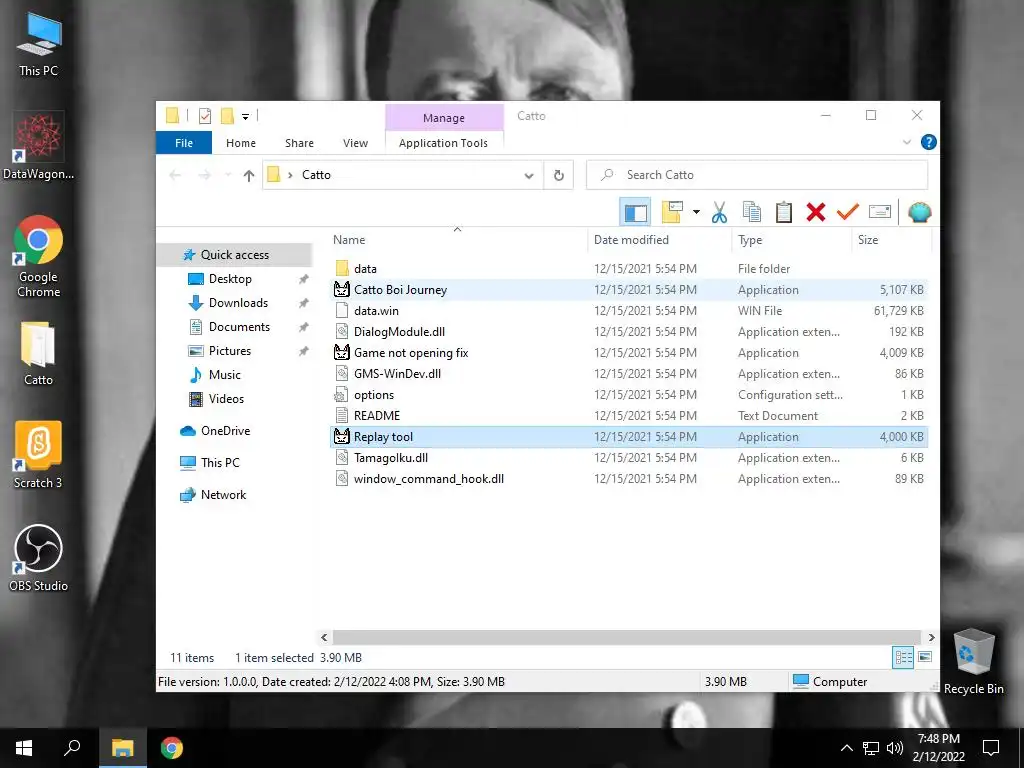Select Network in navigation pane

pyautogui.click(x=223, y=495)
